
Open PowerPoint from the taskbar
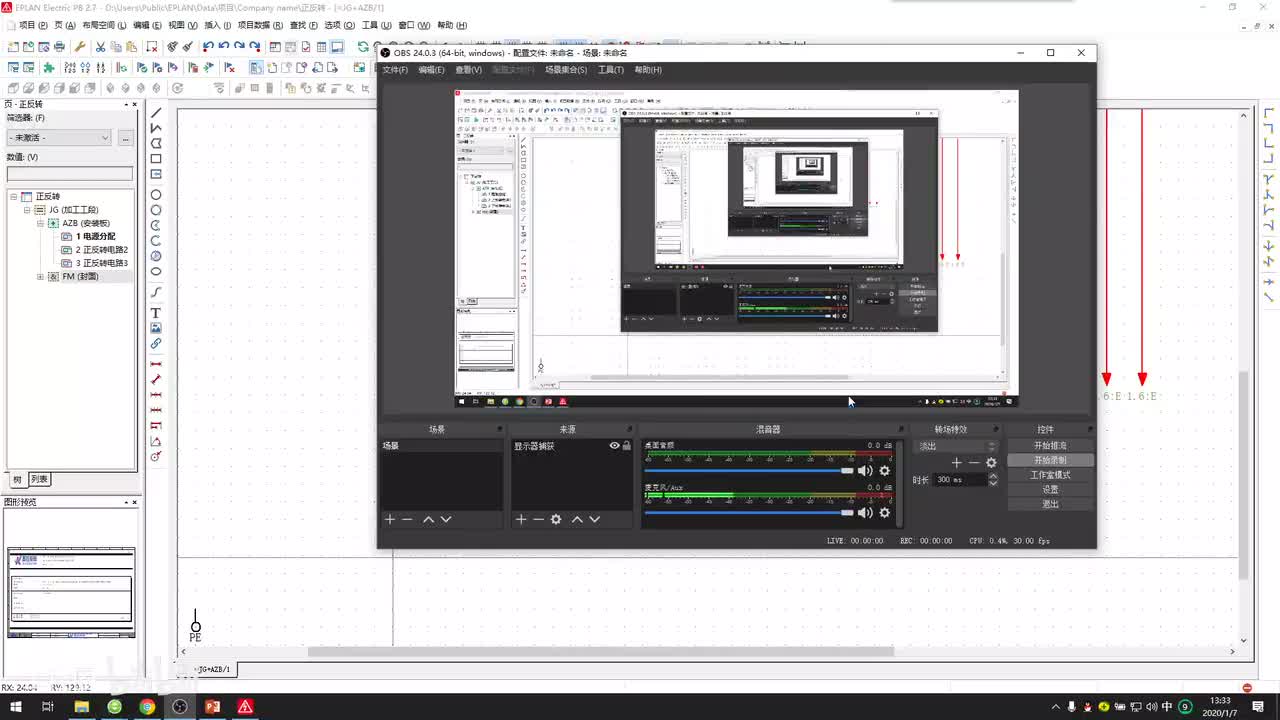tap(212, 707)
